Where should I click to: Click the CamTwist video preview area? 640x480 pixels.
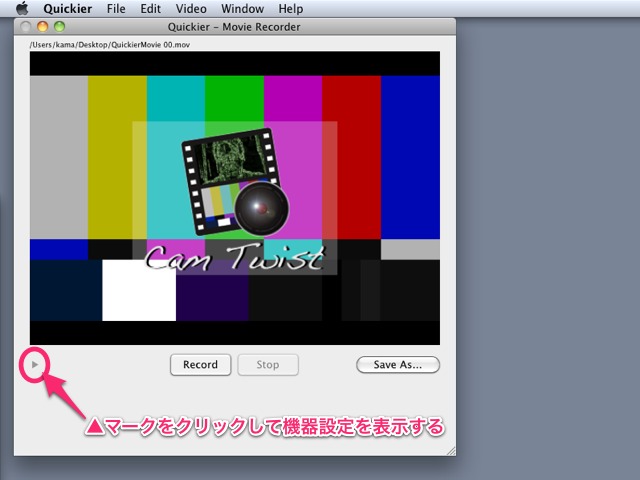[235, 198]
